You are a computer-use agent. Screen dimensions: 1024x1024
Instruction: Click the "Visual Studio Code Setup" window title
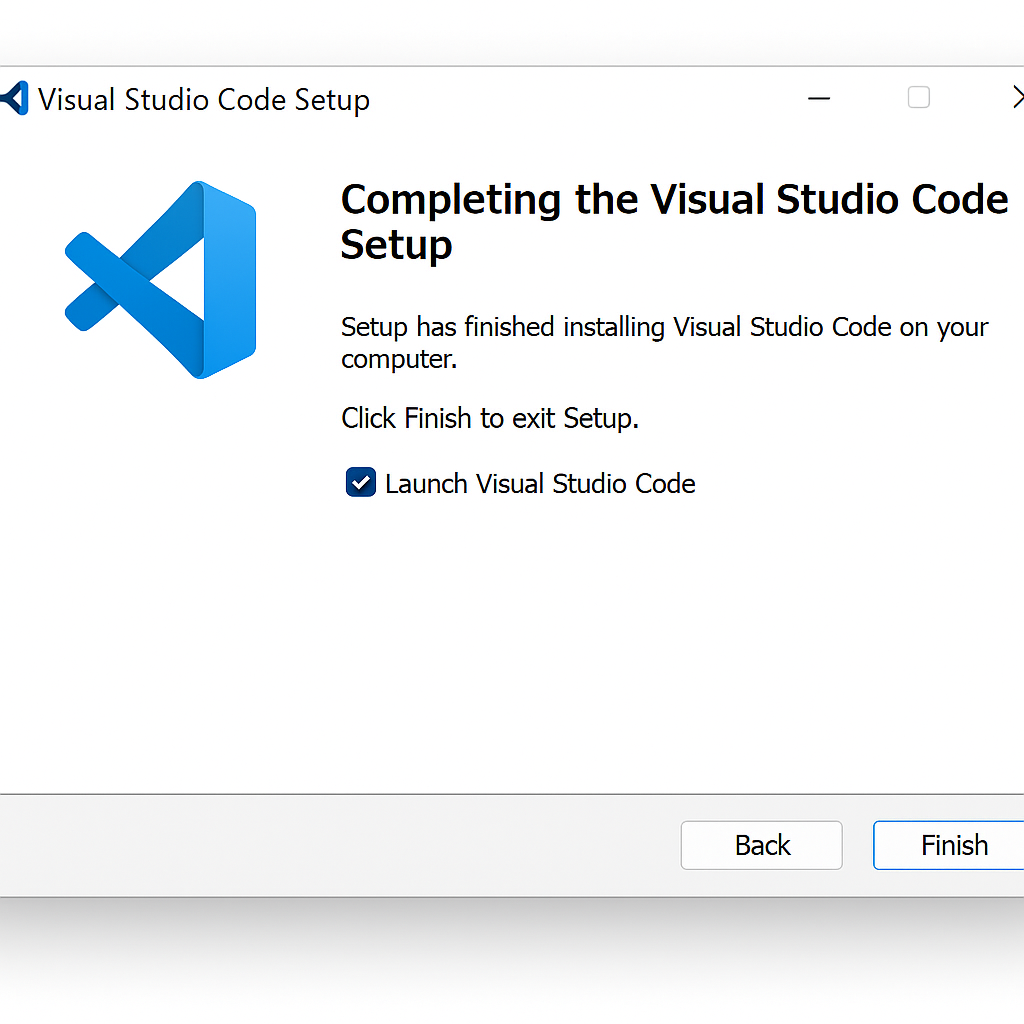(204, 100)
